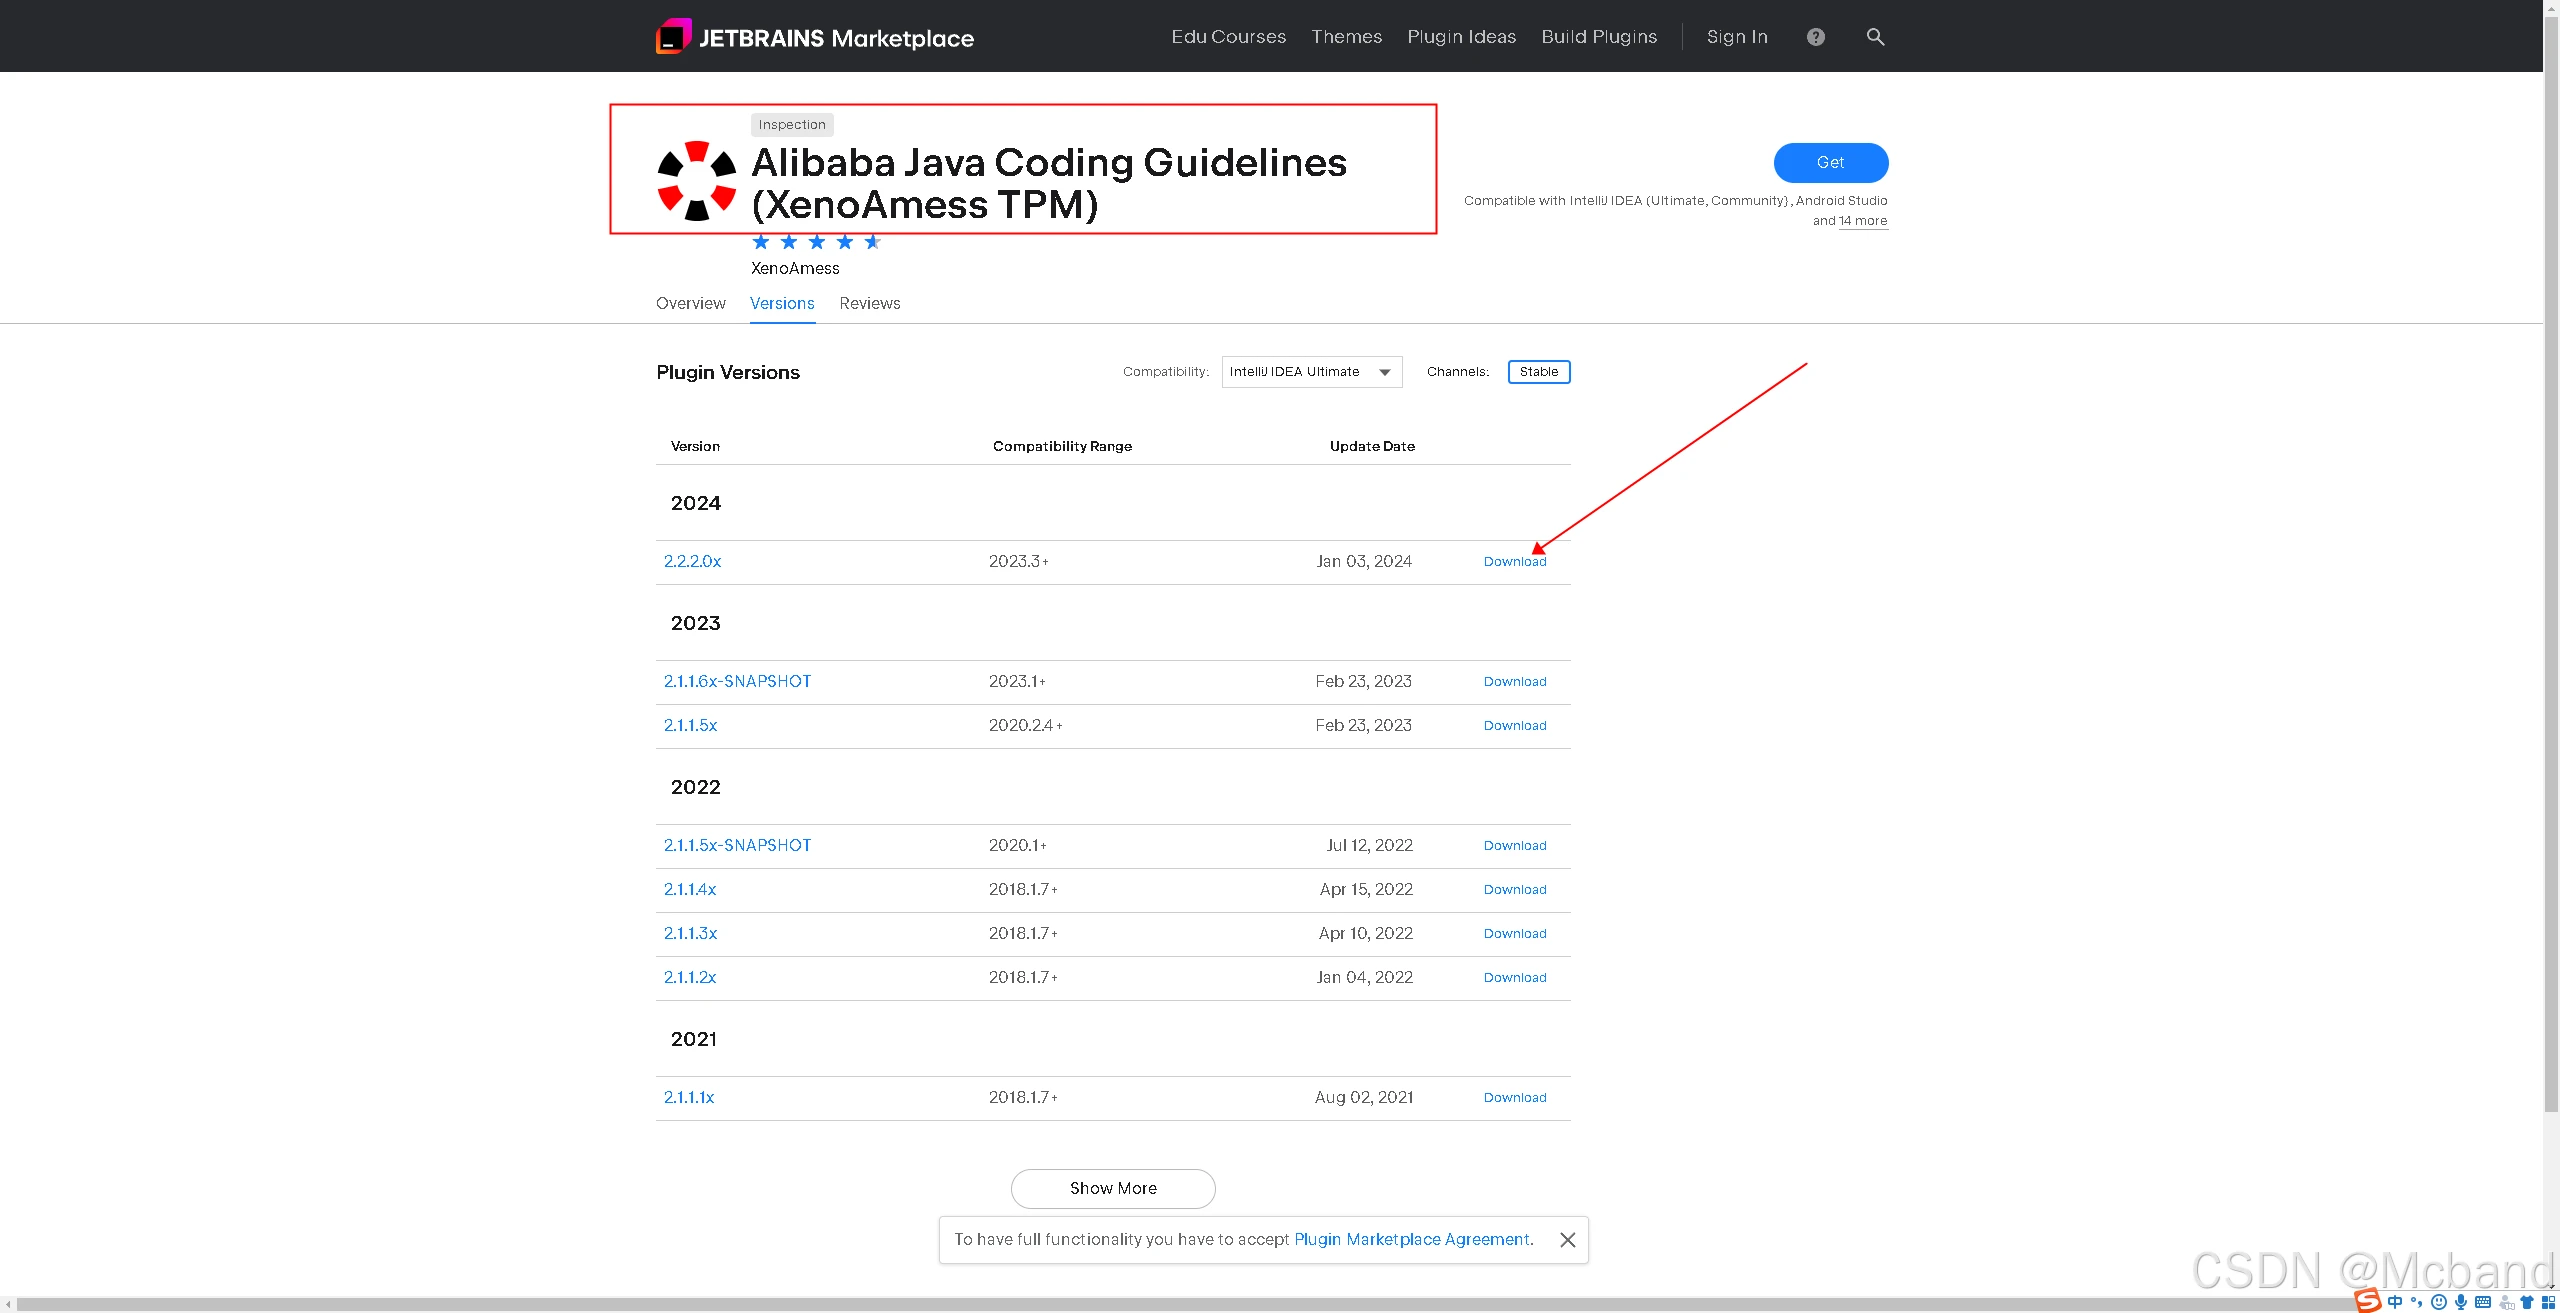Open the XenoAmess vendor link
This screenshot has width=2560, height=1313.
(x=795, y=268)
